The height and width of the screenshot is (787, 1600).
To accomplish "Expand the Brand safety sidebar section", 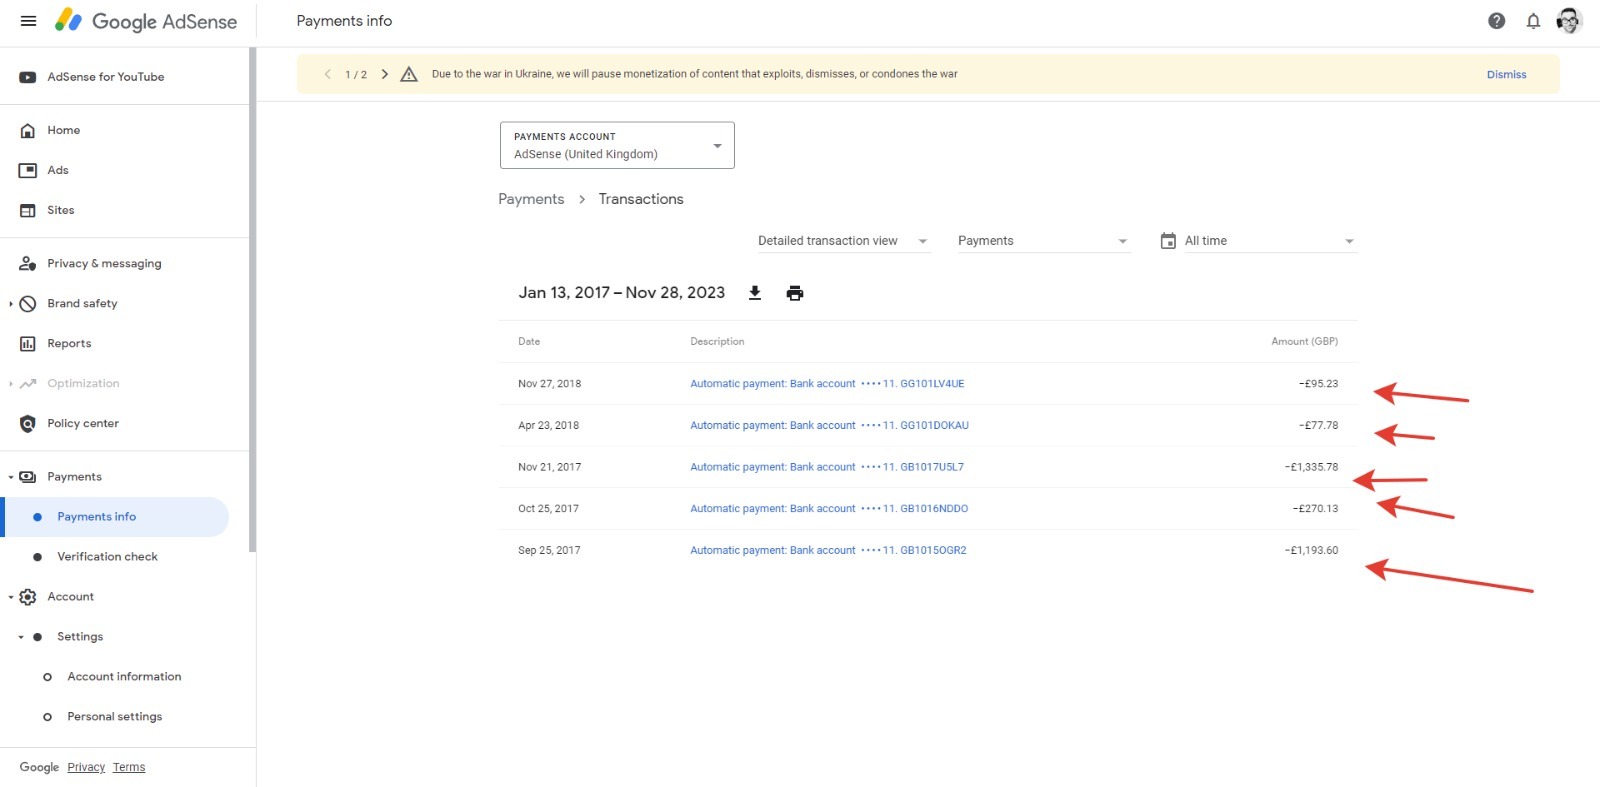I will pos(11,304).
